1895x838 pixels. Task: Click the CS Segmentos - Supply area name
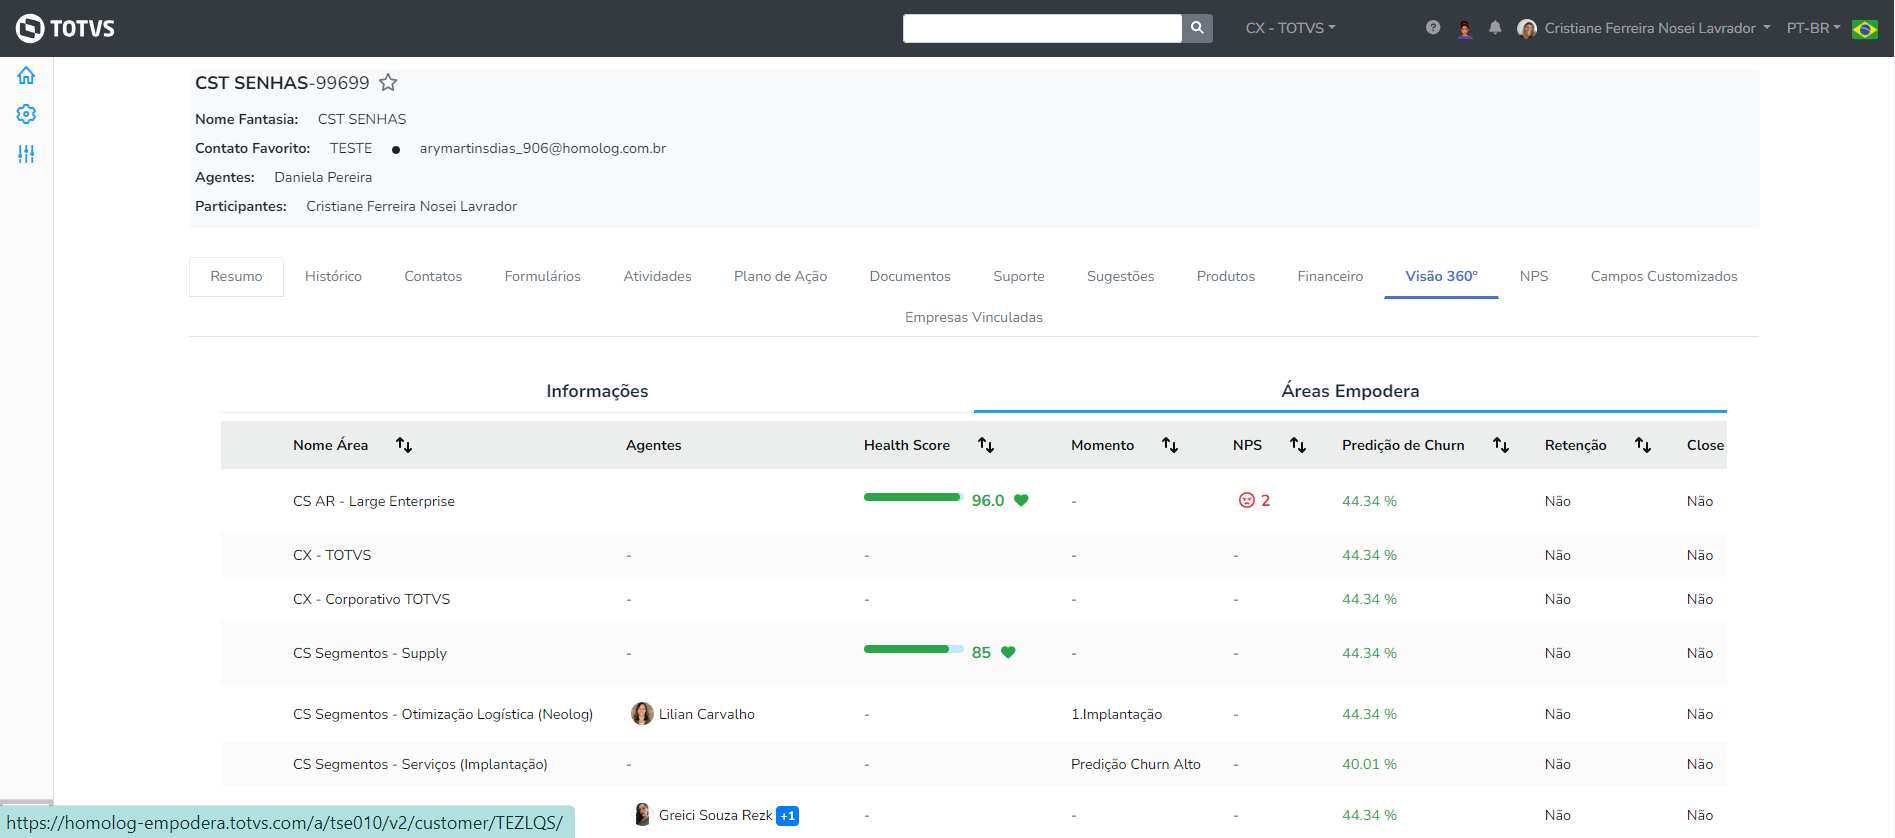(370, 654)
